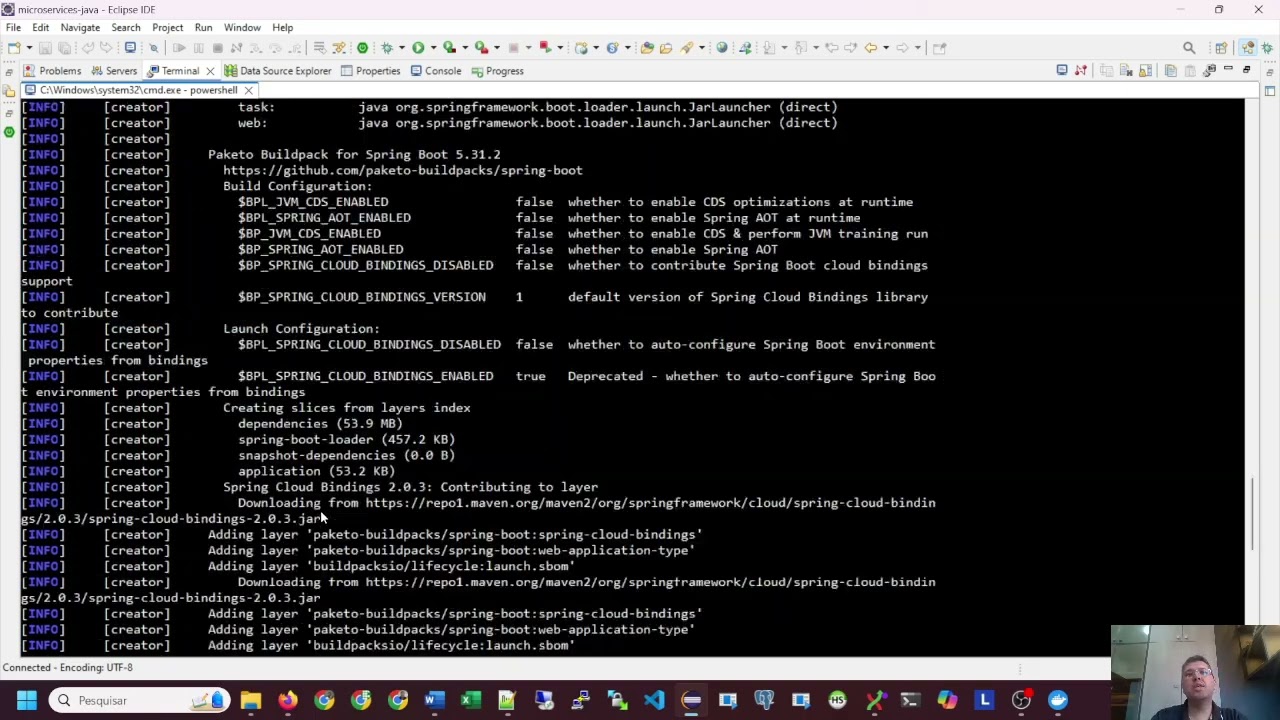The height and width of the screenshot is (720, 1280).
Task: Open the Help menu
Action: 282,27
